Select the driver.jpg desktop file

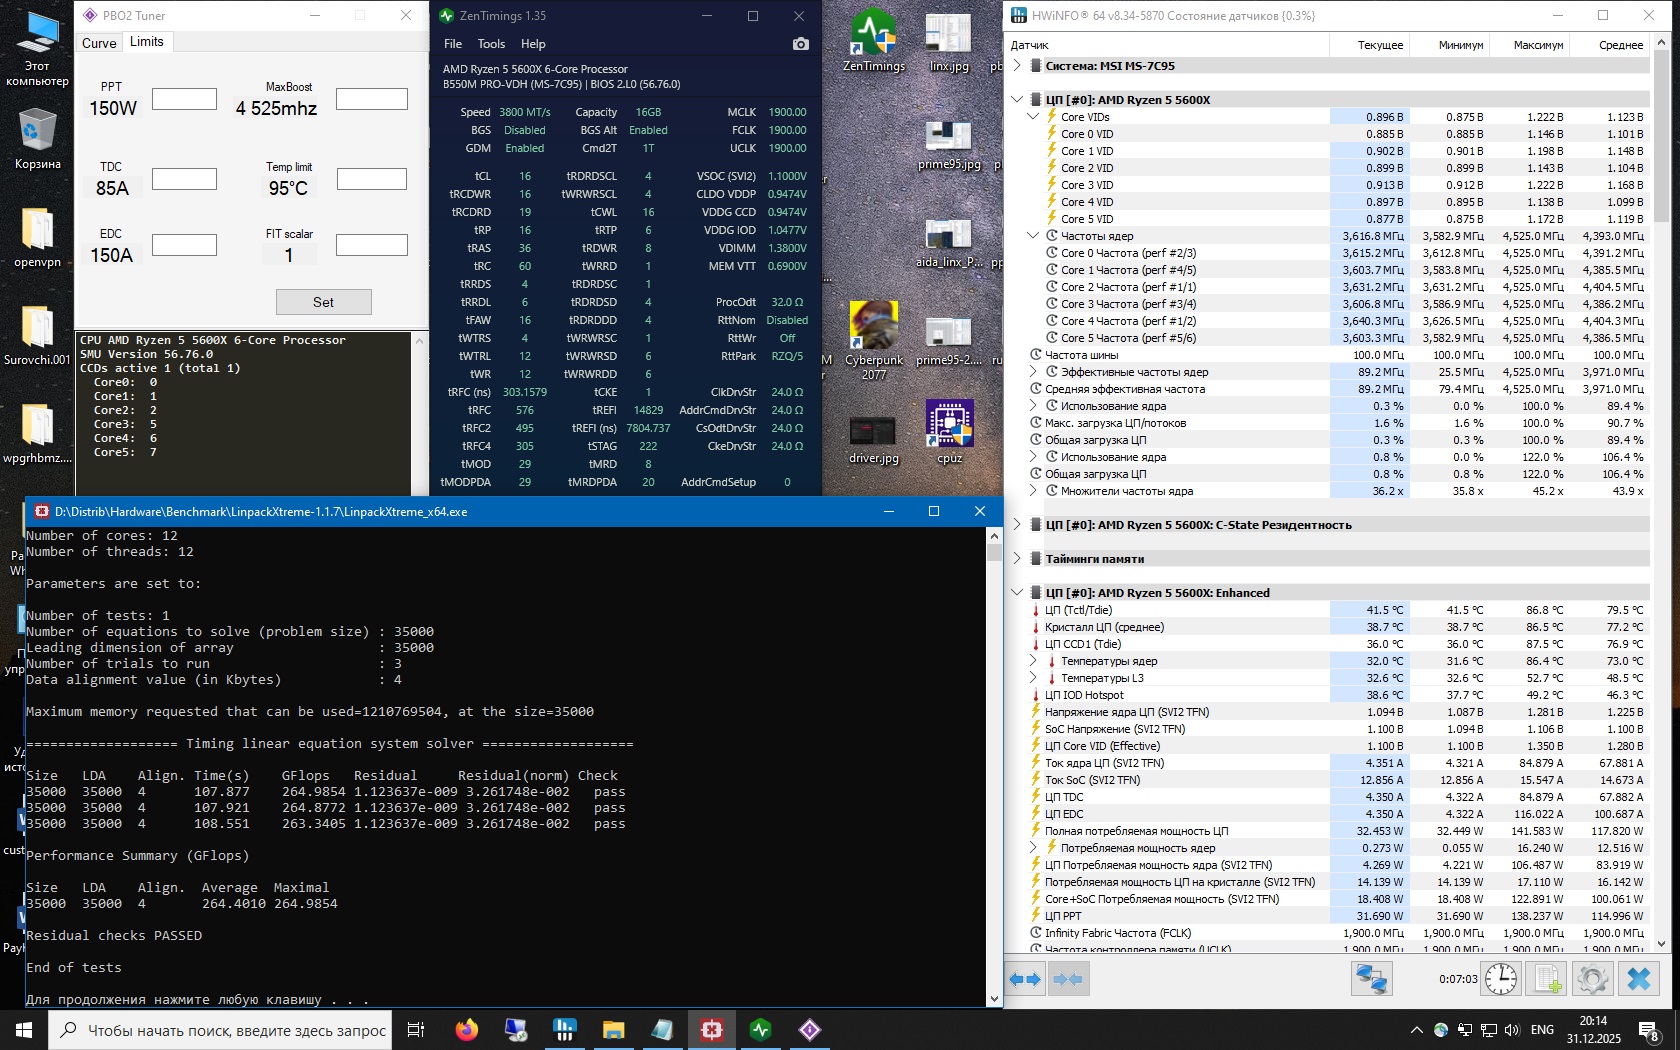pyautogui.click(x=874, y=438)
